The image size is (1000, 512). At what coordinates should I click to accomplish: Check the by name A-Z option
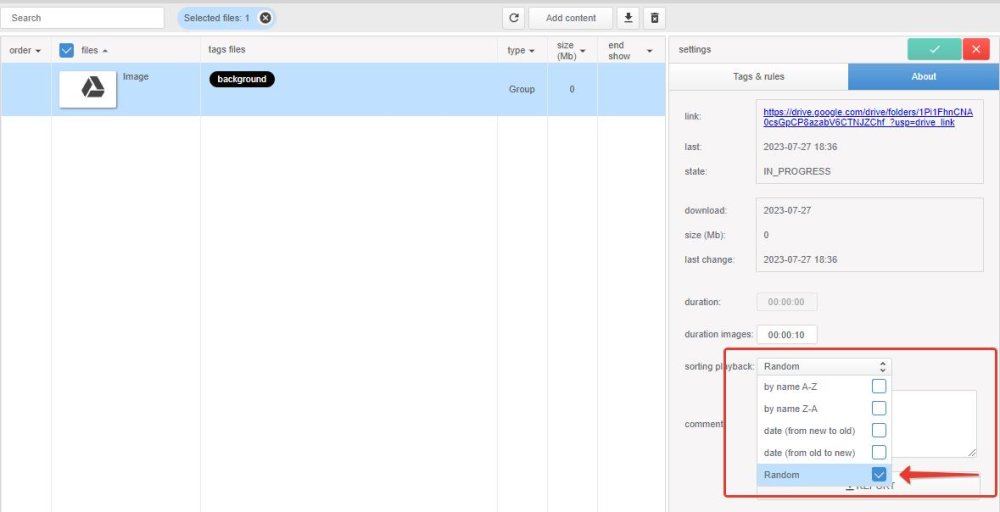879,386
